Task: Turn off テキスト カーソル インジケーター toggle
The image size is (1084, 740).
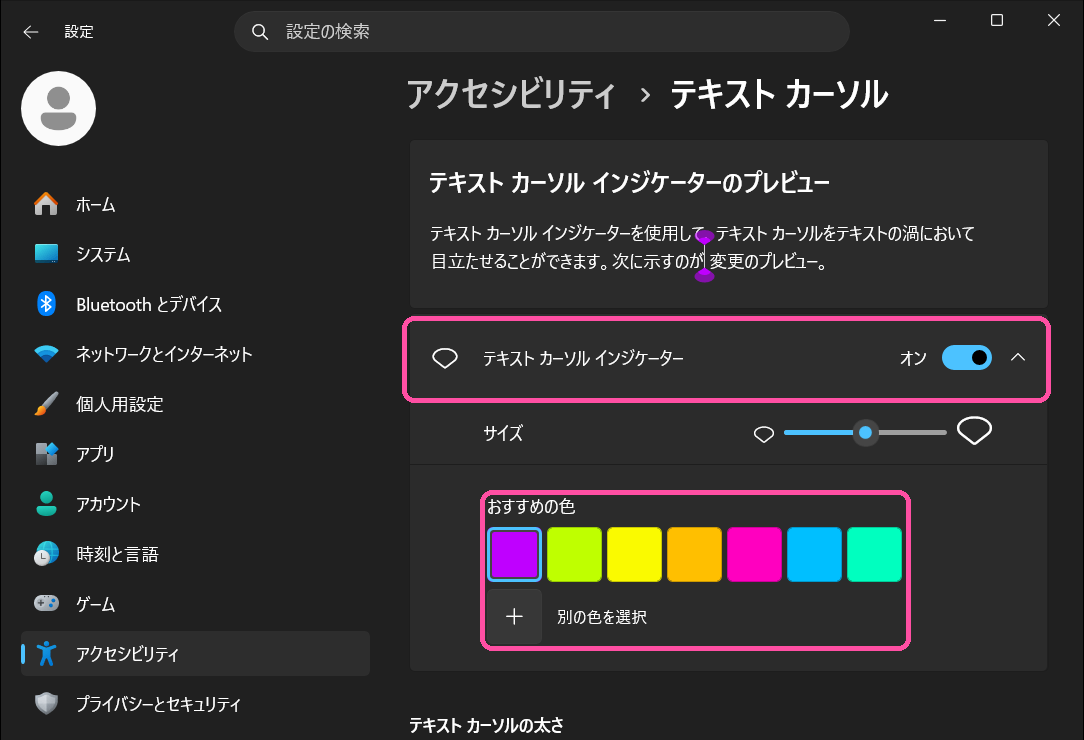Action: coord(967,358)
